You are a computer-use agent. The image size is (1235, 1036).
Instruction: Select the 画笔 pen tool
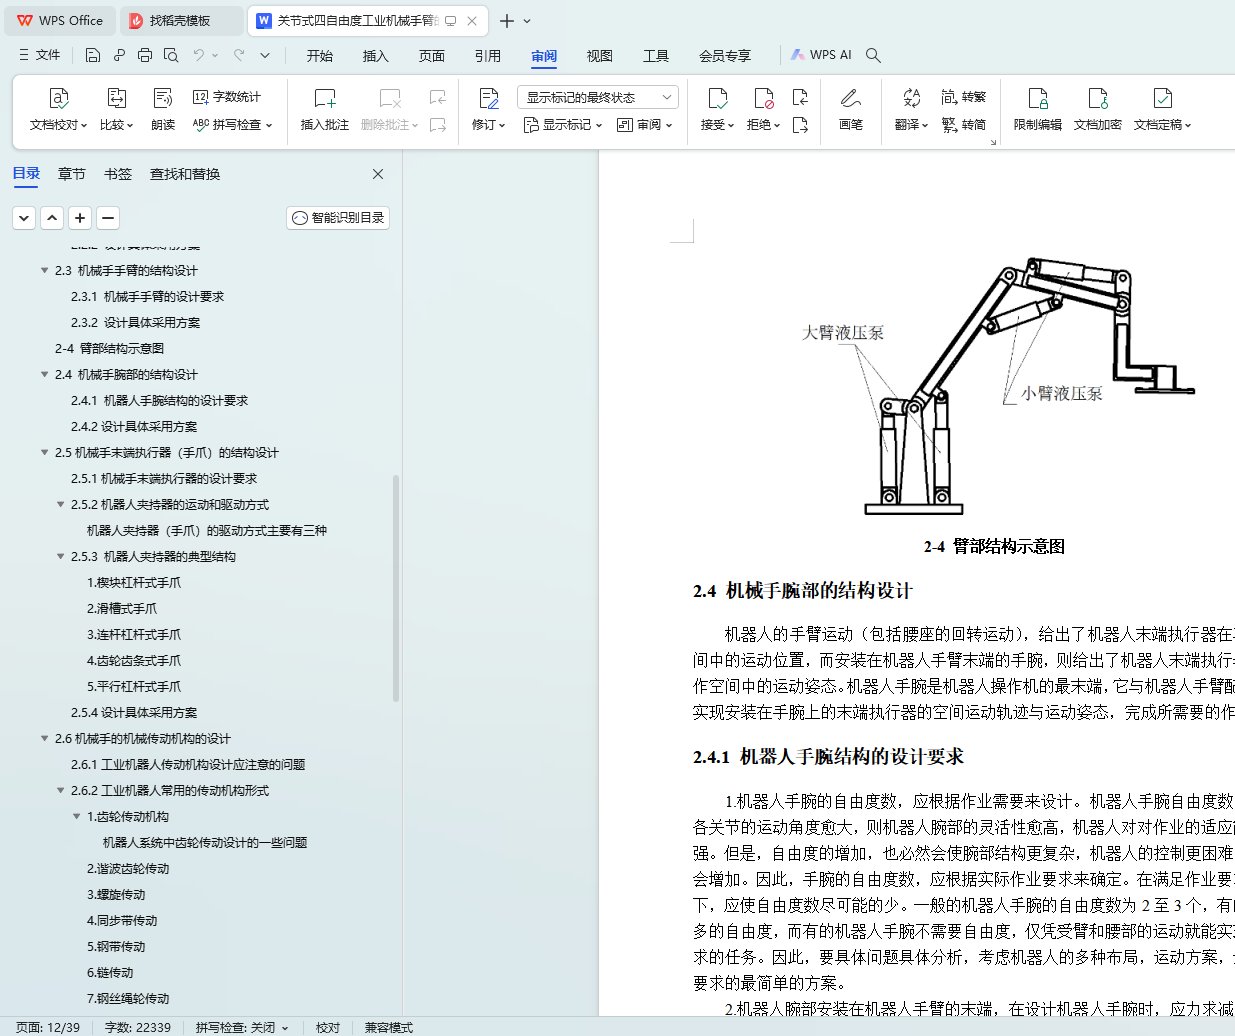[x=851, y=109]
